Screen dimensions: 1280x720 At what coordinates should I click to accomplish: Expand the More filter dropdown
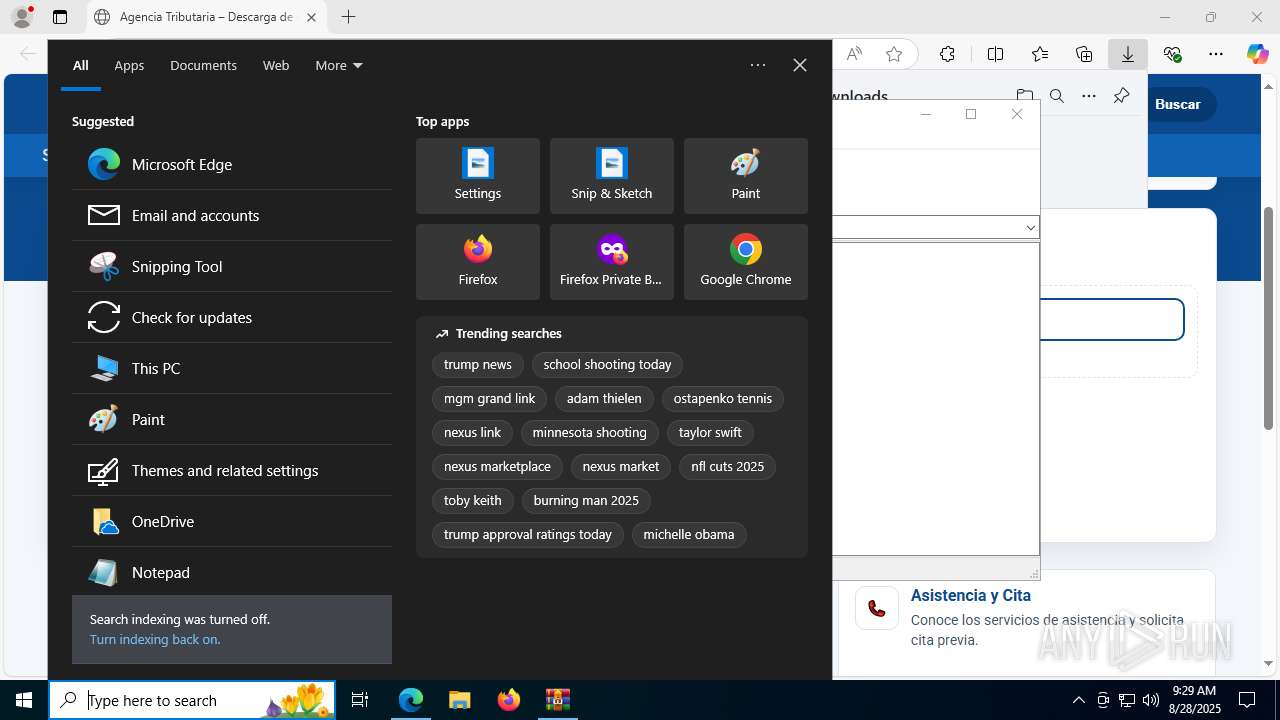click(x=339, y=65)
